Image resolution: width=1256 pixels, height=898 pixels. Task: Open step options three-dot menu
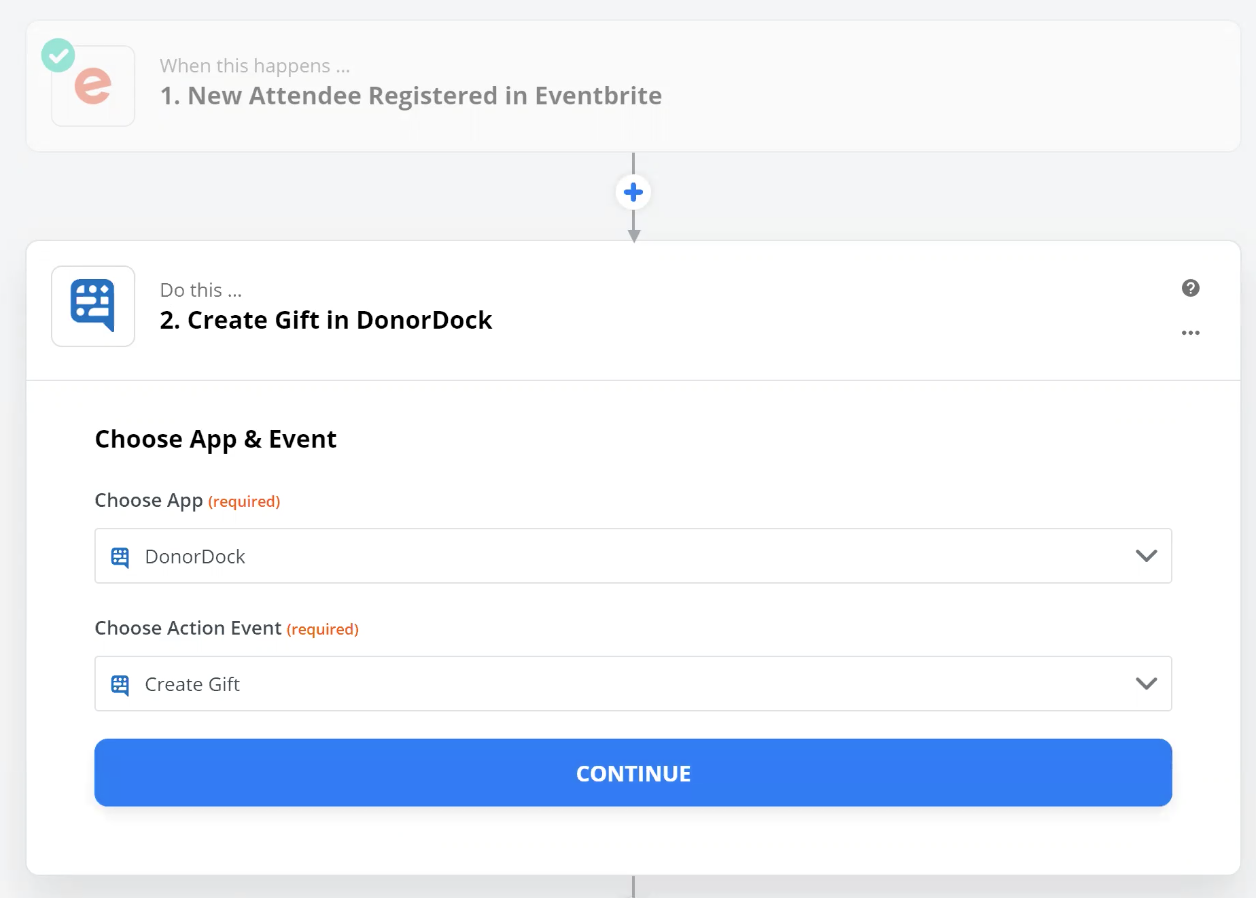click(x=1190, y=333)
